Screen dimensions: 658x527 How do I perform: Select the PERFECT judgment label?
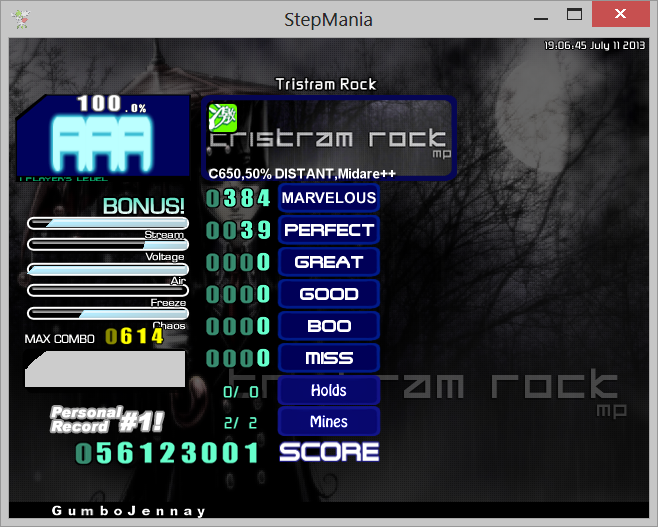[x=329, y=230]
